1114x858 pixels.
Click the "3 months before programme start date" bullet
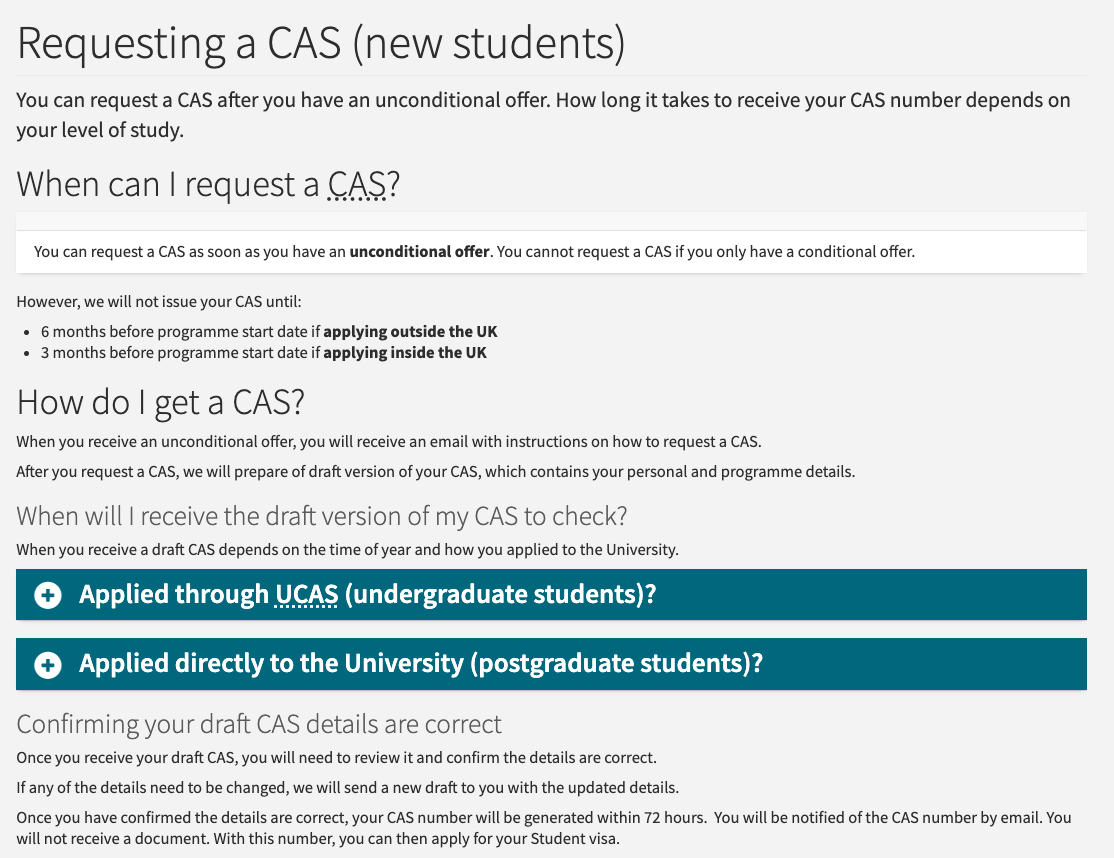point(180,353)
